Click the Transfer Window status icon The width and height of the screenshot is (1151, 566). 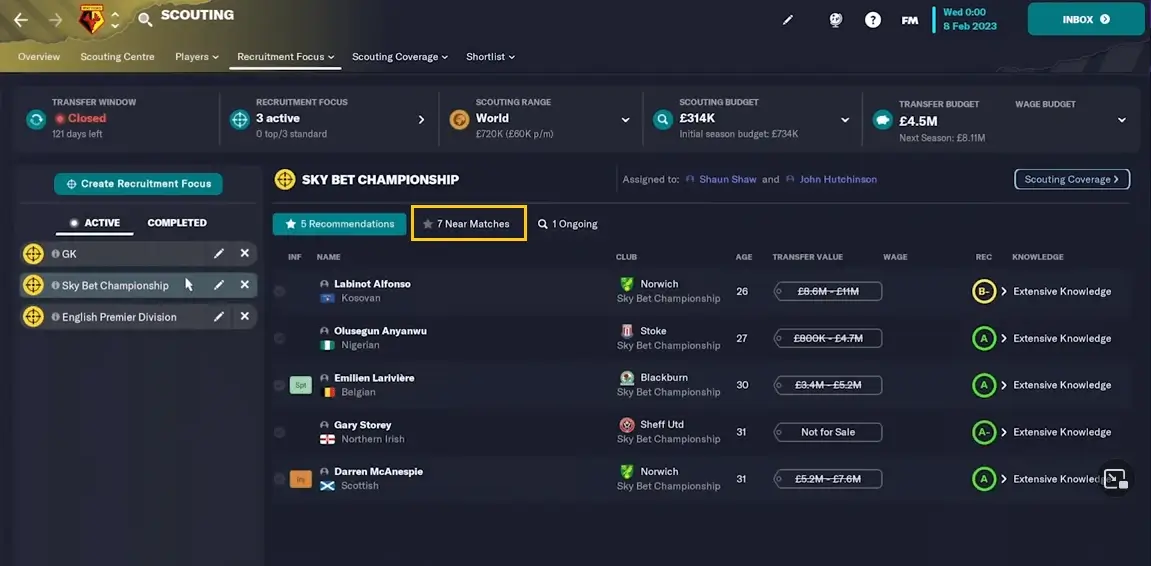pos(36,120)
